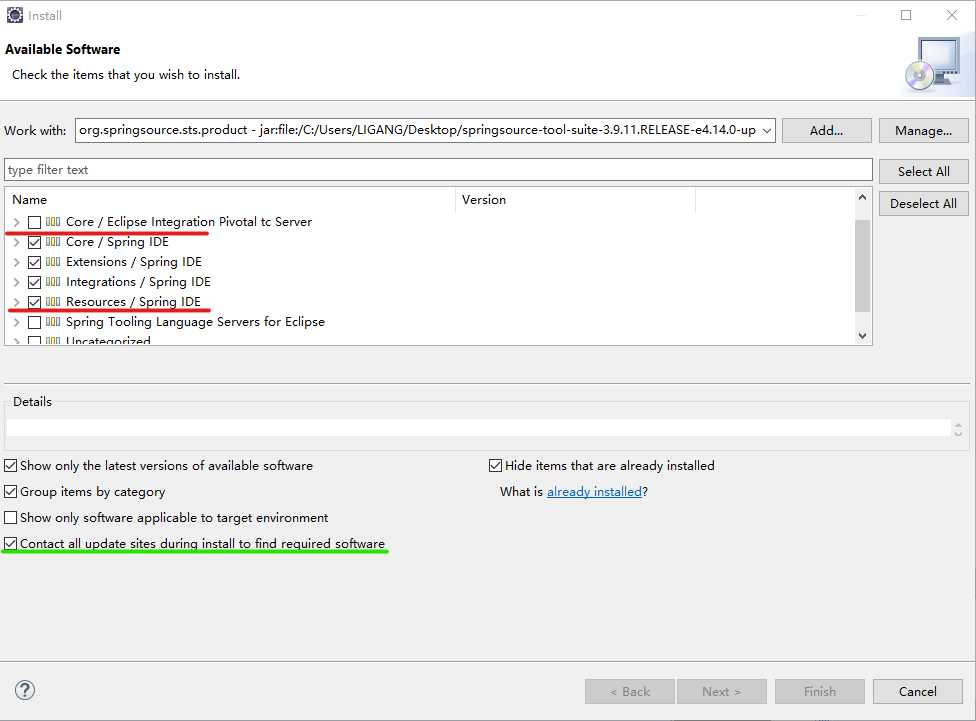The height and width of the screenshot is (721, 976).
Task: Open the Work with dropdown arrow
Action: pos(767,131)
